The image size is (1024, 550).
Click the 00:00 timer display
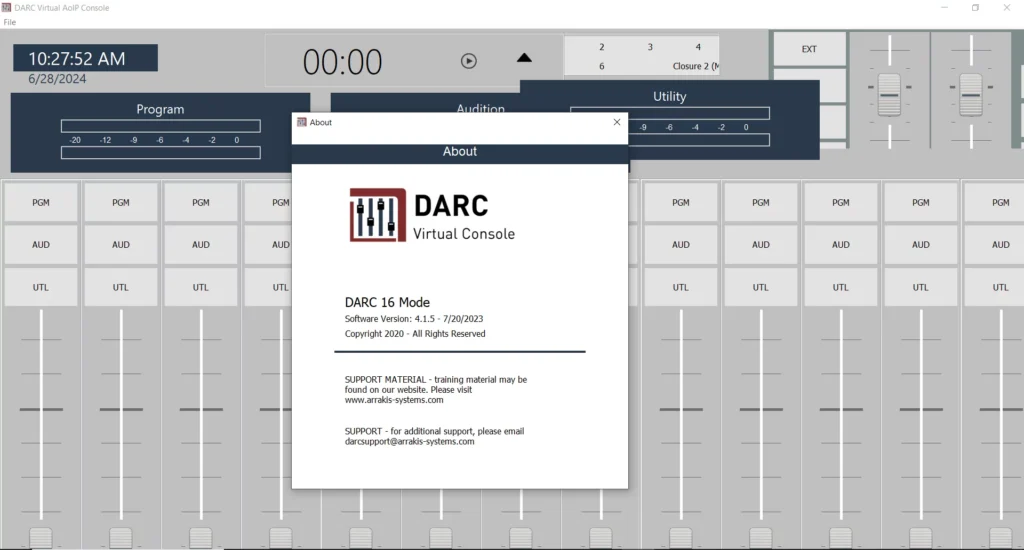tap(342, 62)
